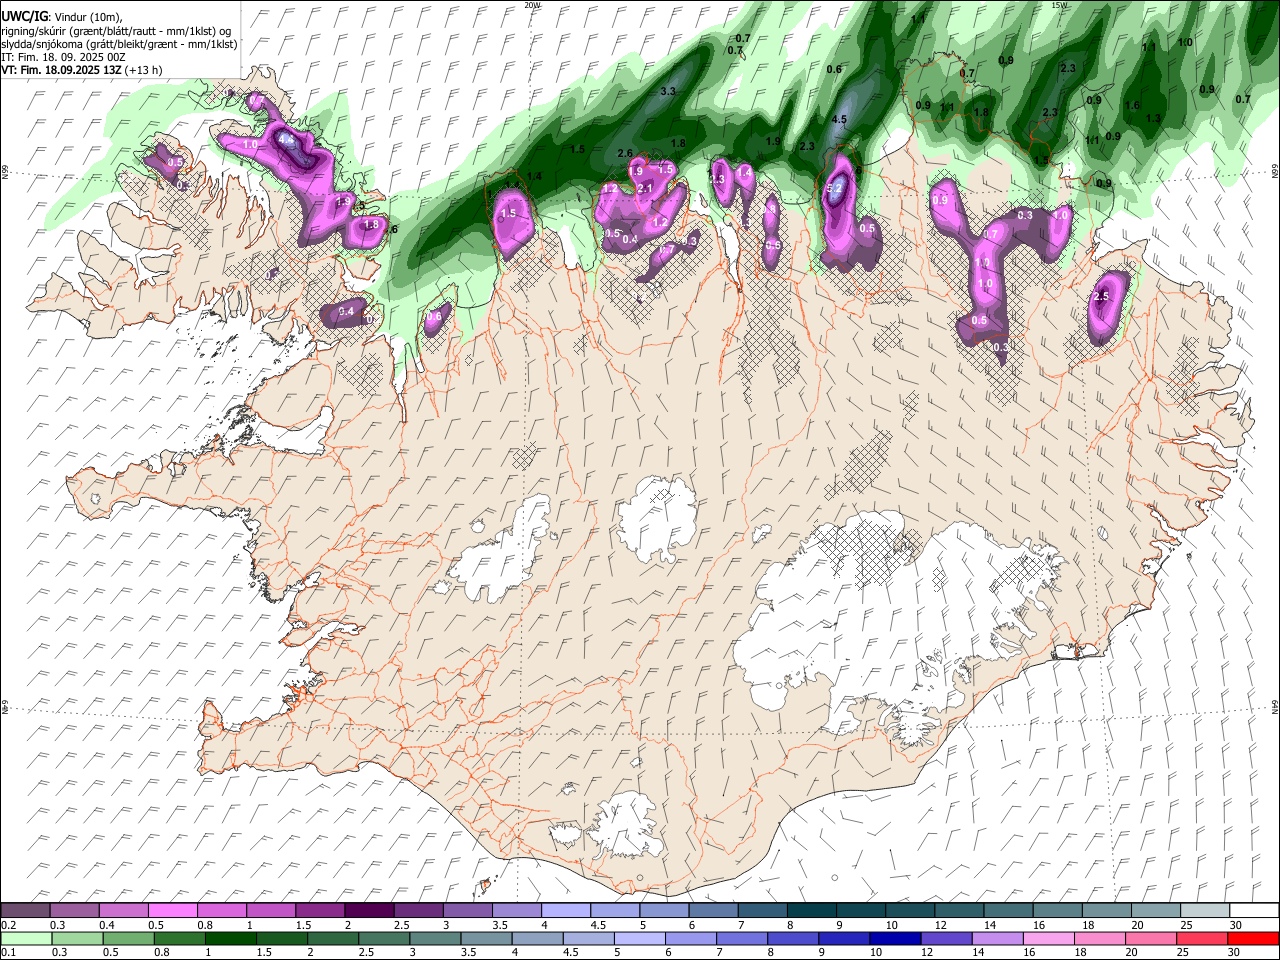Click the 5.2 snowfall value on the map

coord(835,187)
